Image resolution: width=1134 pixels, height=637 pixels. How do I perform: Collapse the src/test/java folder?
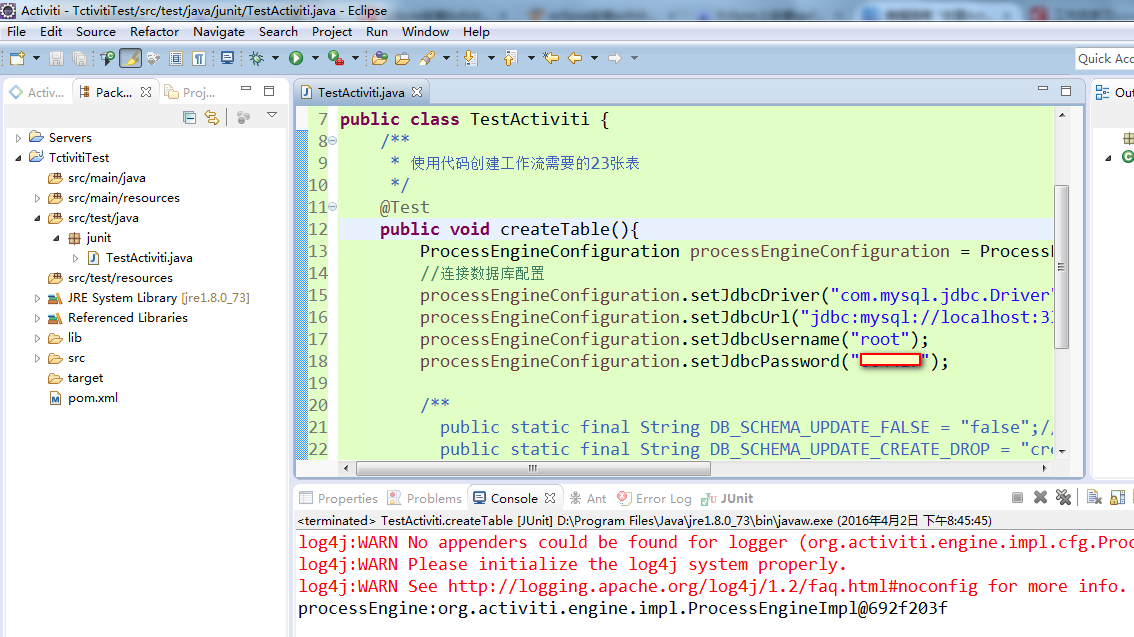pyautogui.click(x=38, y=218)
